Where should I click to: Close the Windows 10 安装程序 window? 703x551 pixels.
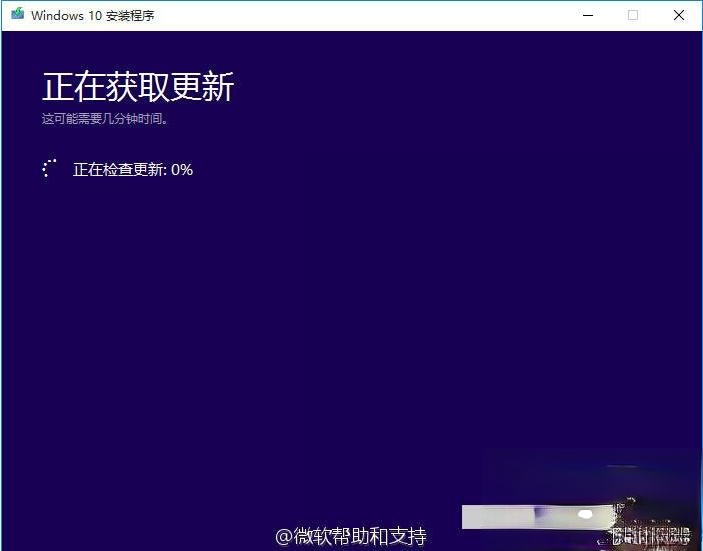(x=679, y=15)
